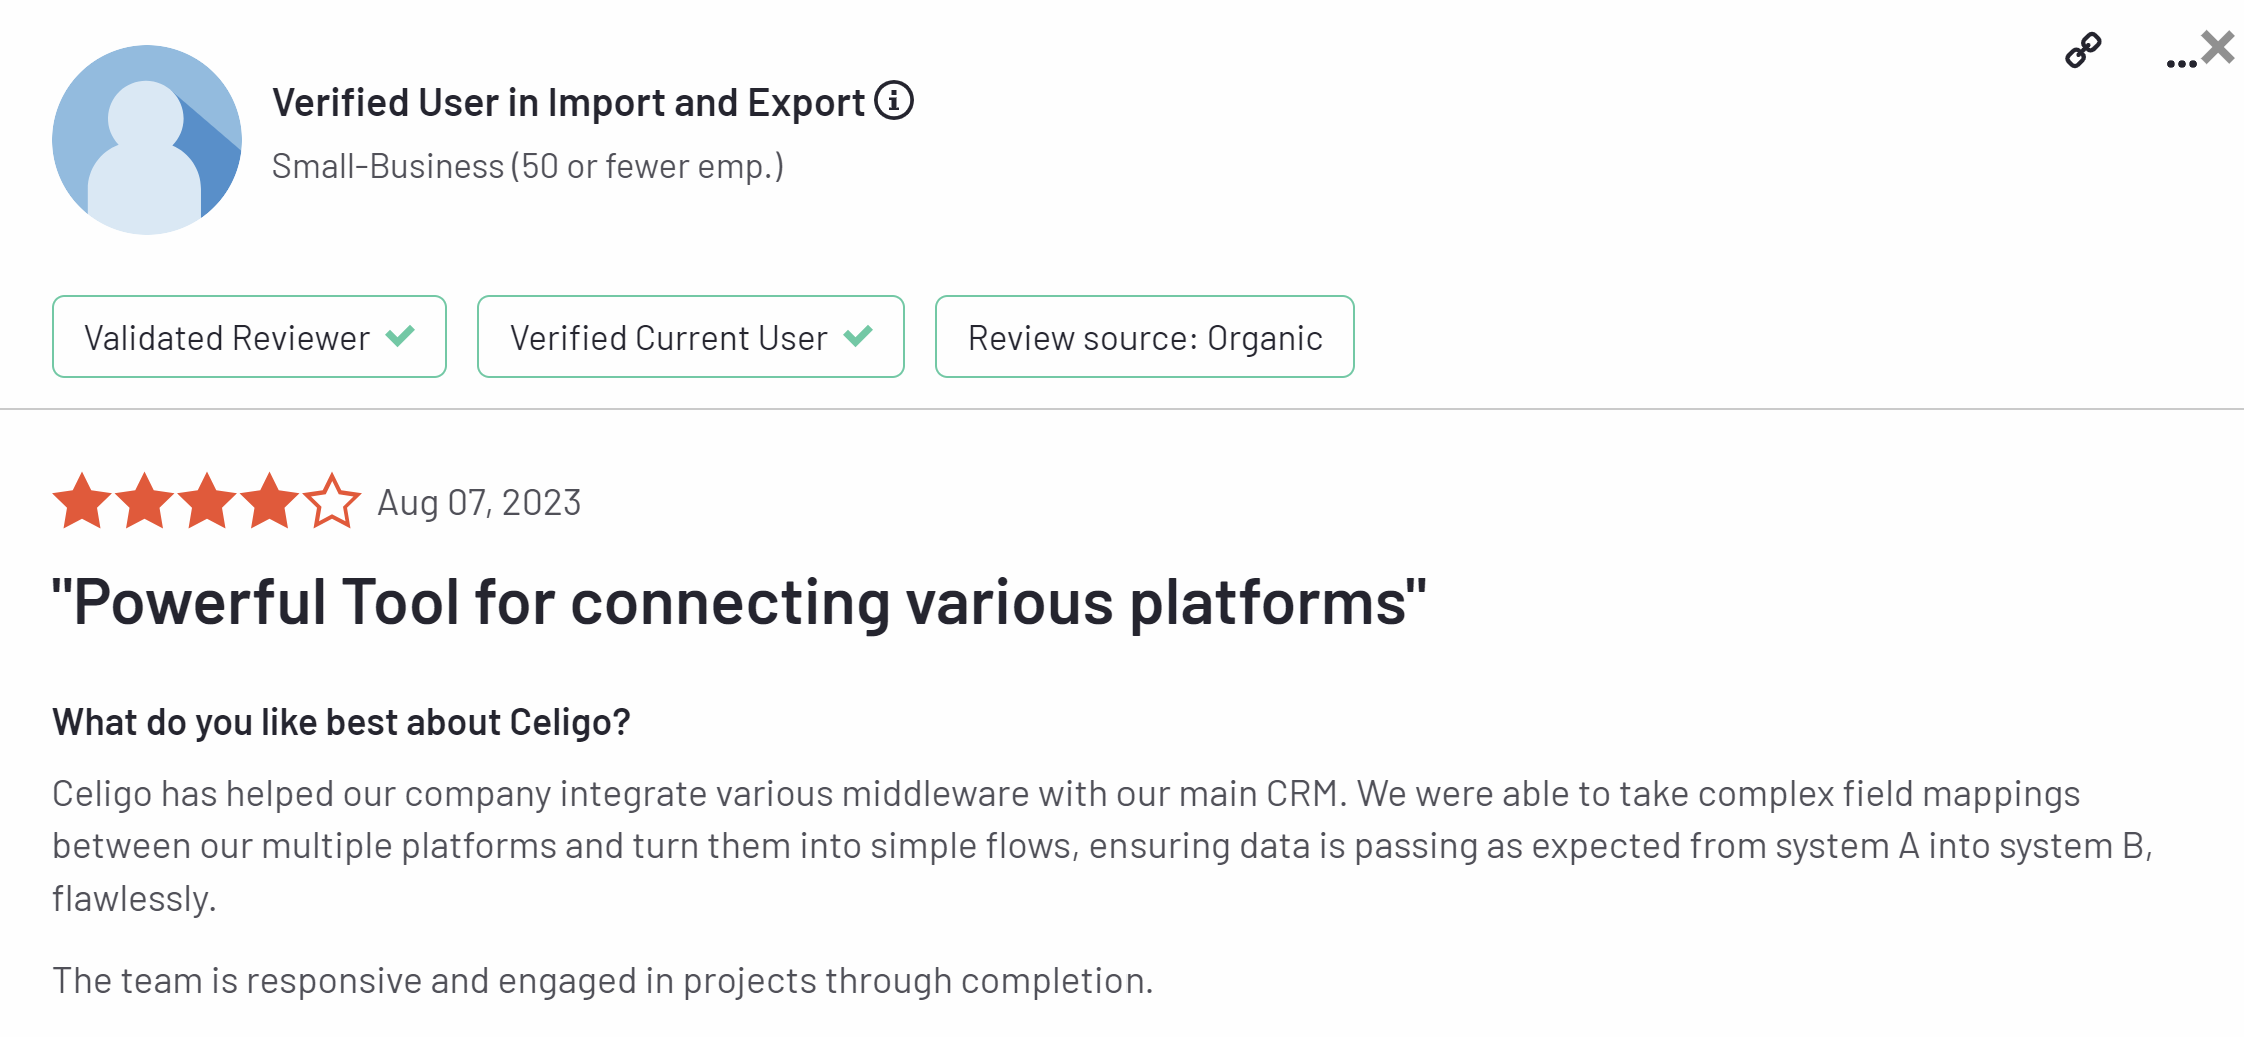
Task: Select the Validated Reviewer badge
Action: 248,337
